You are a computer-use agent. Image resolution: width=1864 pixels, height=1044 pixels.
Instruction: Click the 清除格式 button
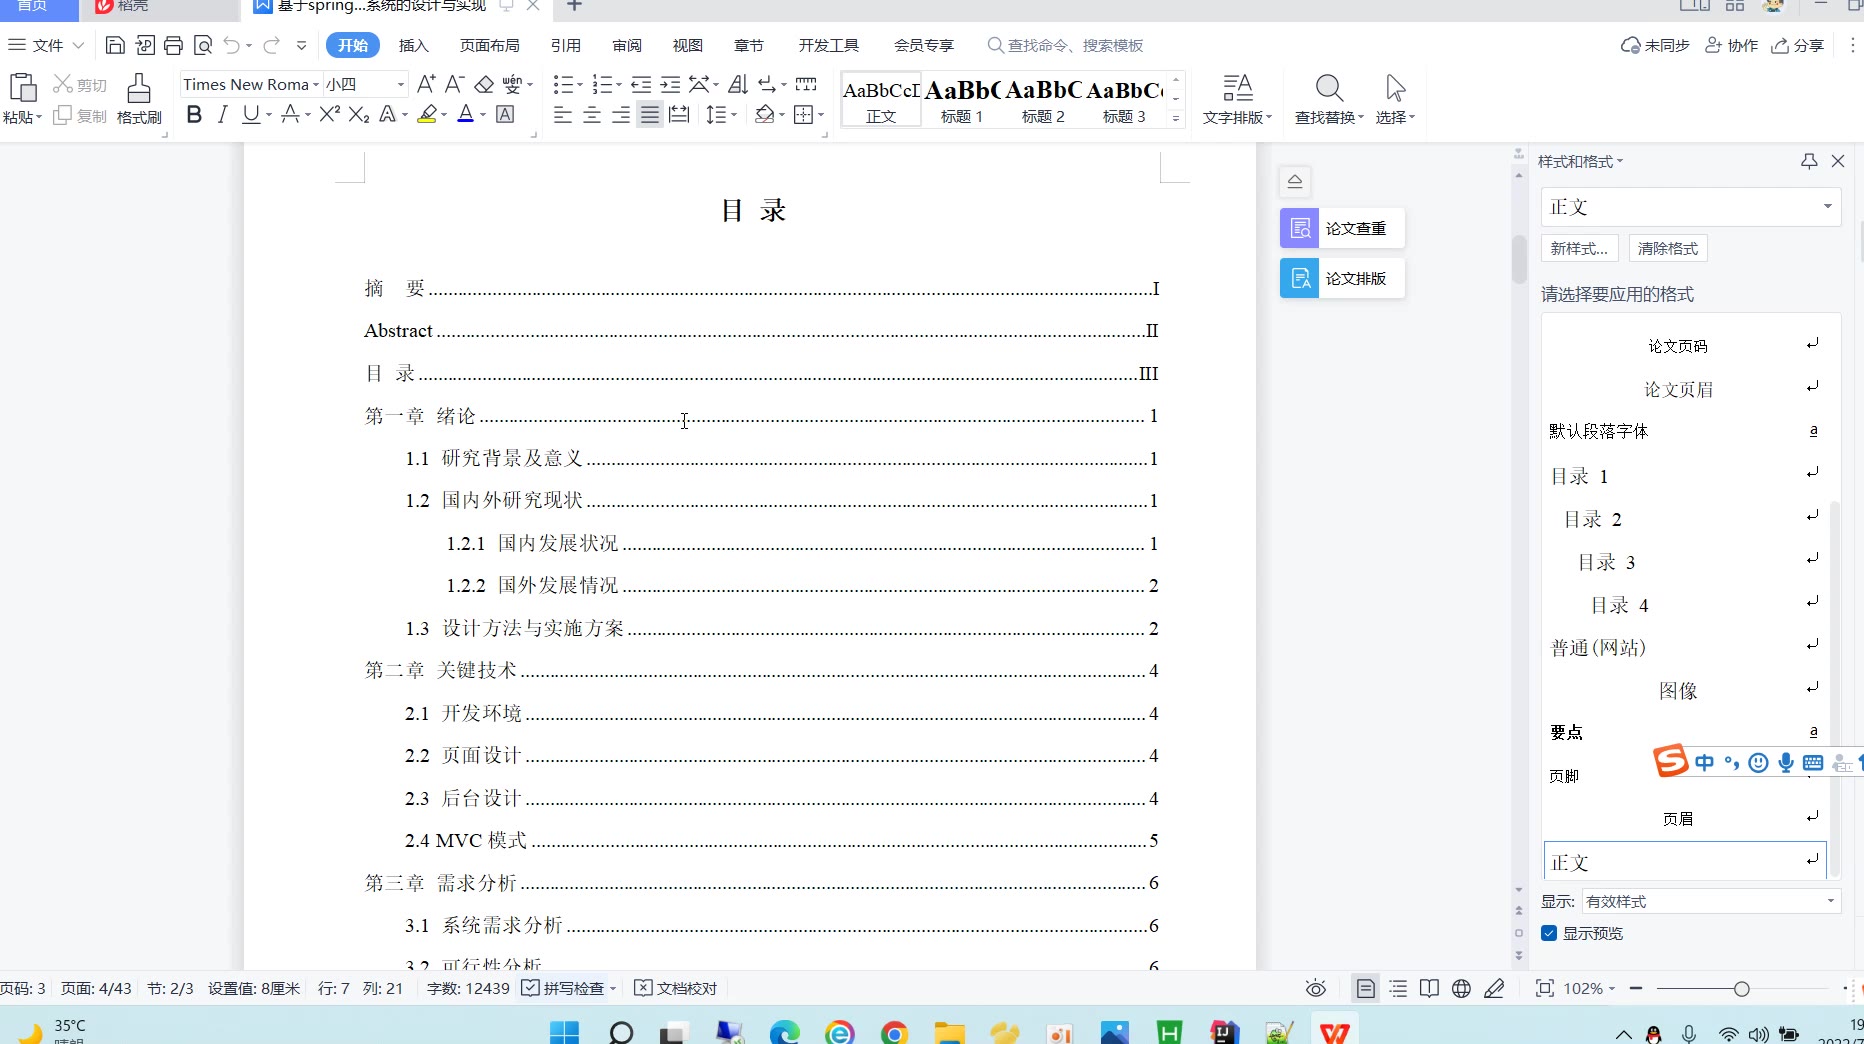pyautogui.click(x=1668, y=248)
